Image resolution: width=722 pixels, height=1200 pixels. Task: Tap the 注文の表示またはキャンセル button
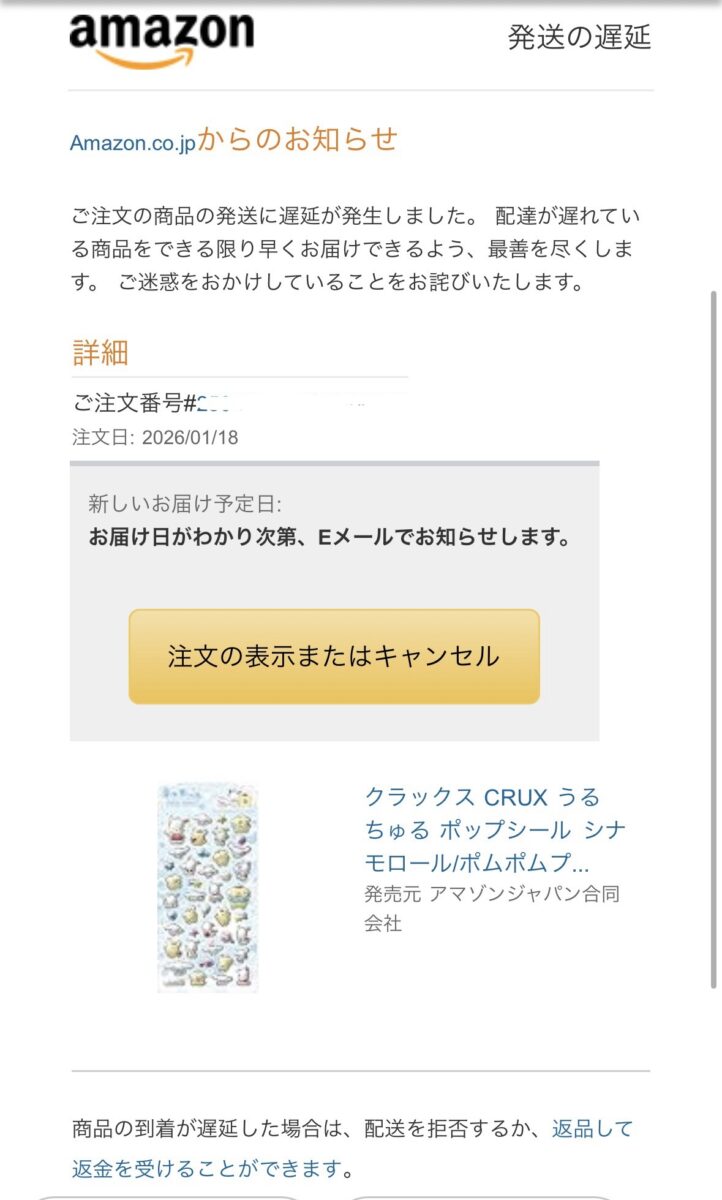[333, 656]
